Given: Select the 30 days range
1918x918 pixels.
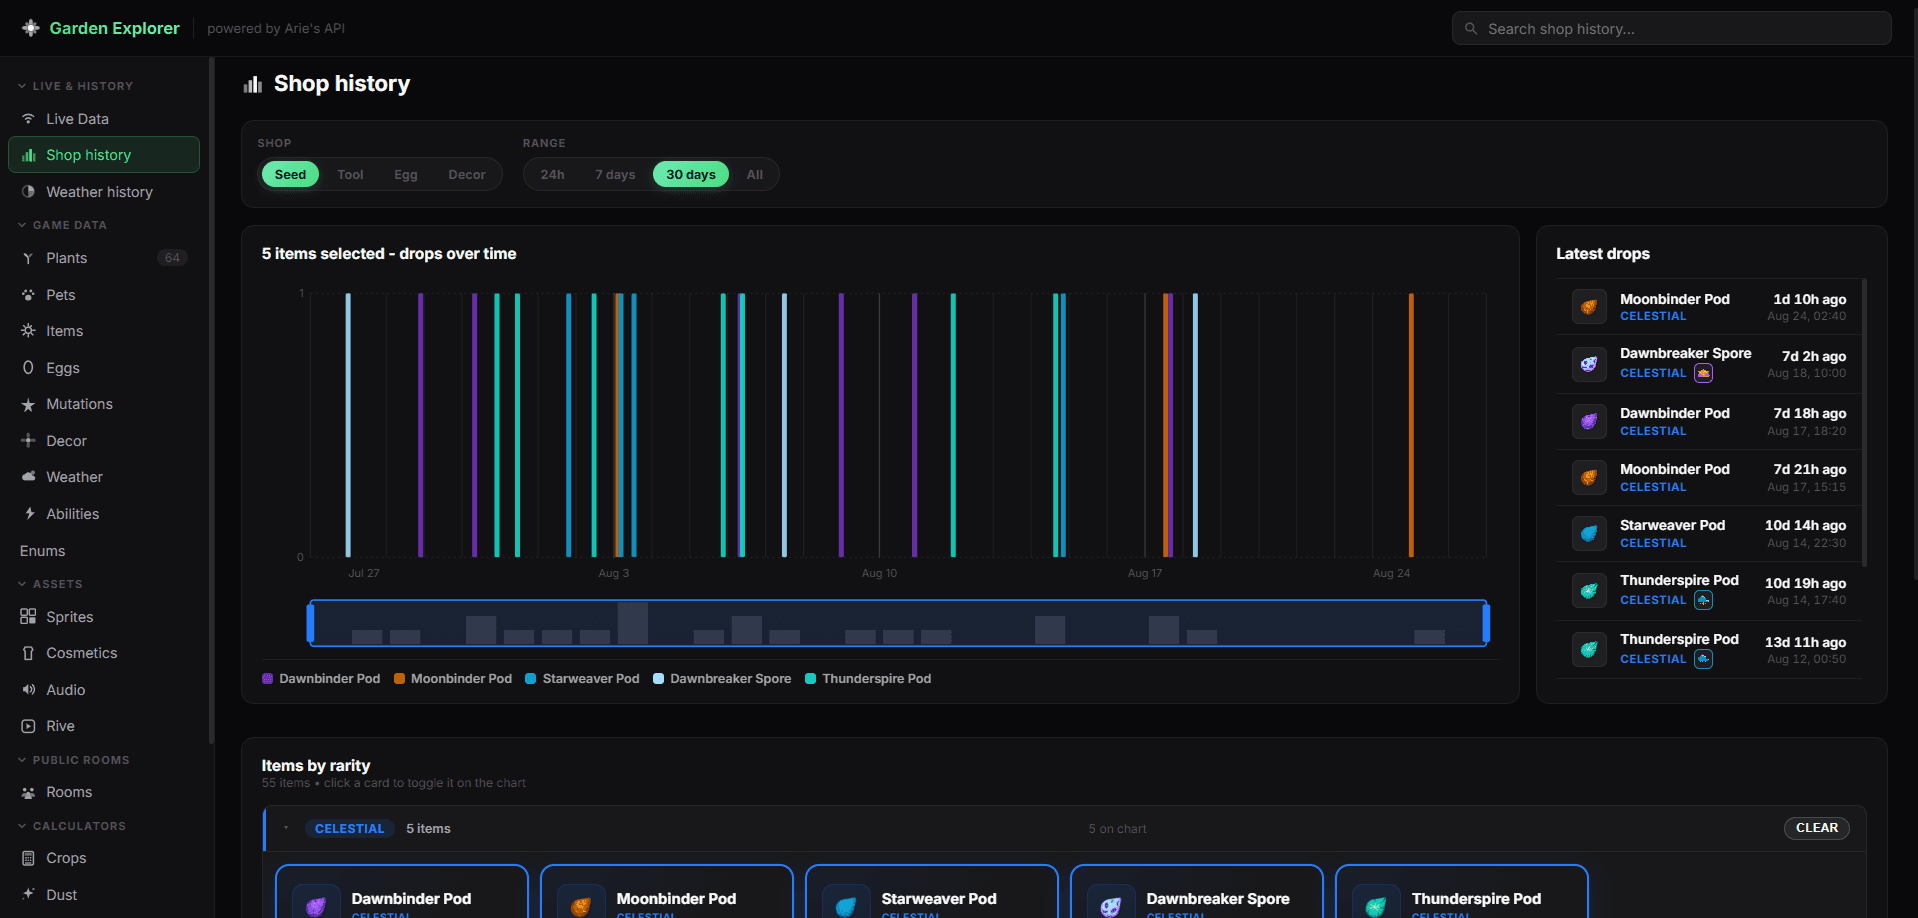Looking at the screenshot, I should click(x=691, y=174).
